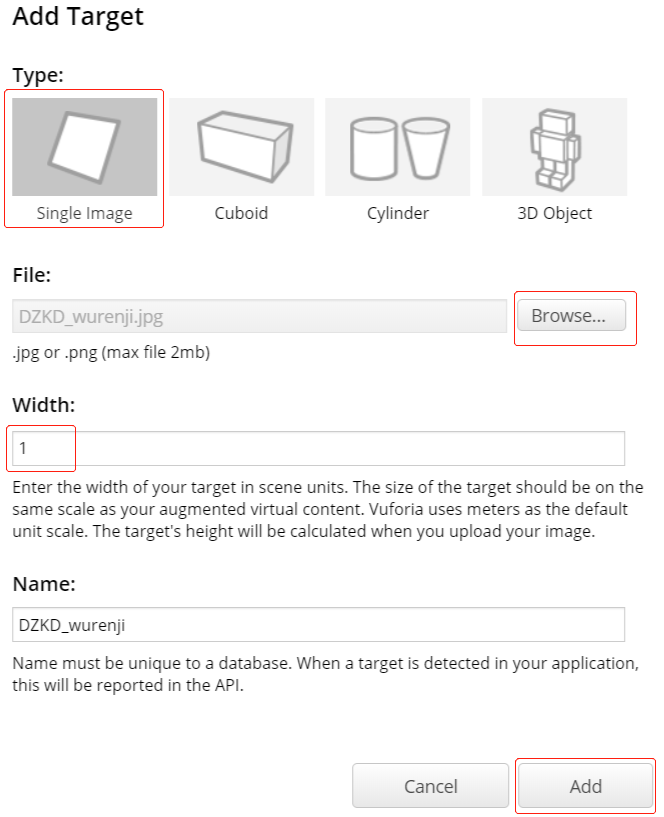
Task: Select the 3D Object robot icon
Action: pyautogui.click(x=554, y=147)
